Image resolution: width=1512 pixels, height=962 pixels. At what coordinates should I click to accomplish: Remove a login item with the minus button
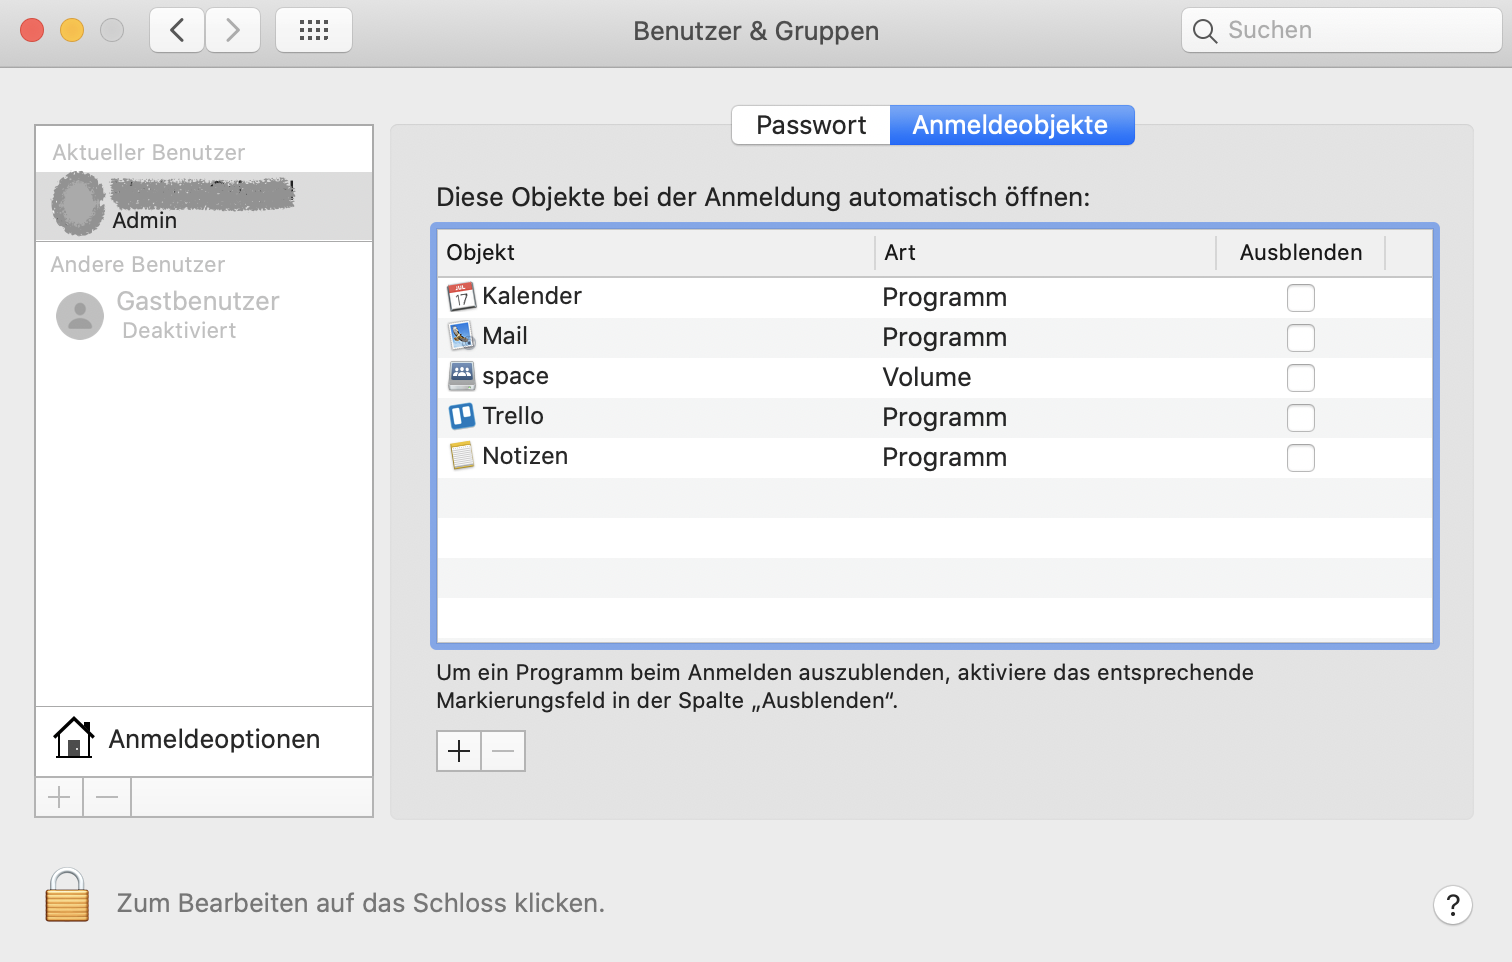(x=503, y=751)
